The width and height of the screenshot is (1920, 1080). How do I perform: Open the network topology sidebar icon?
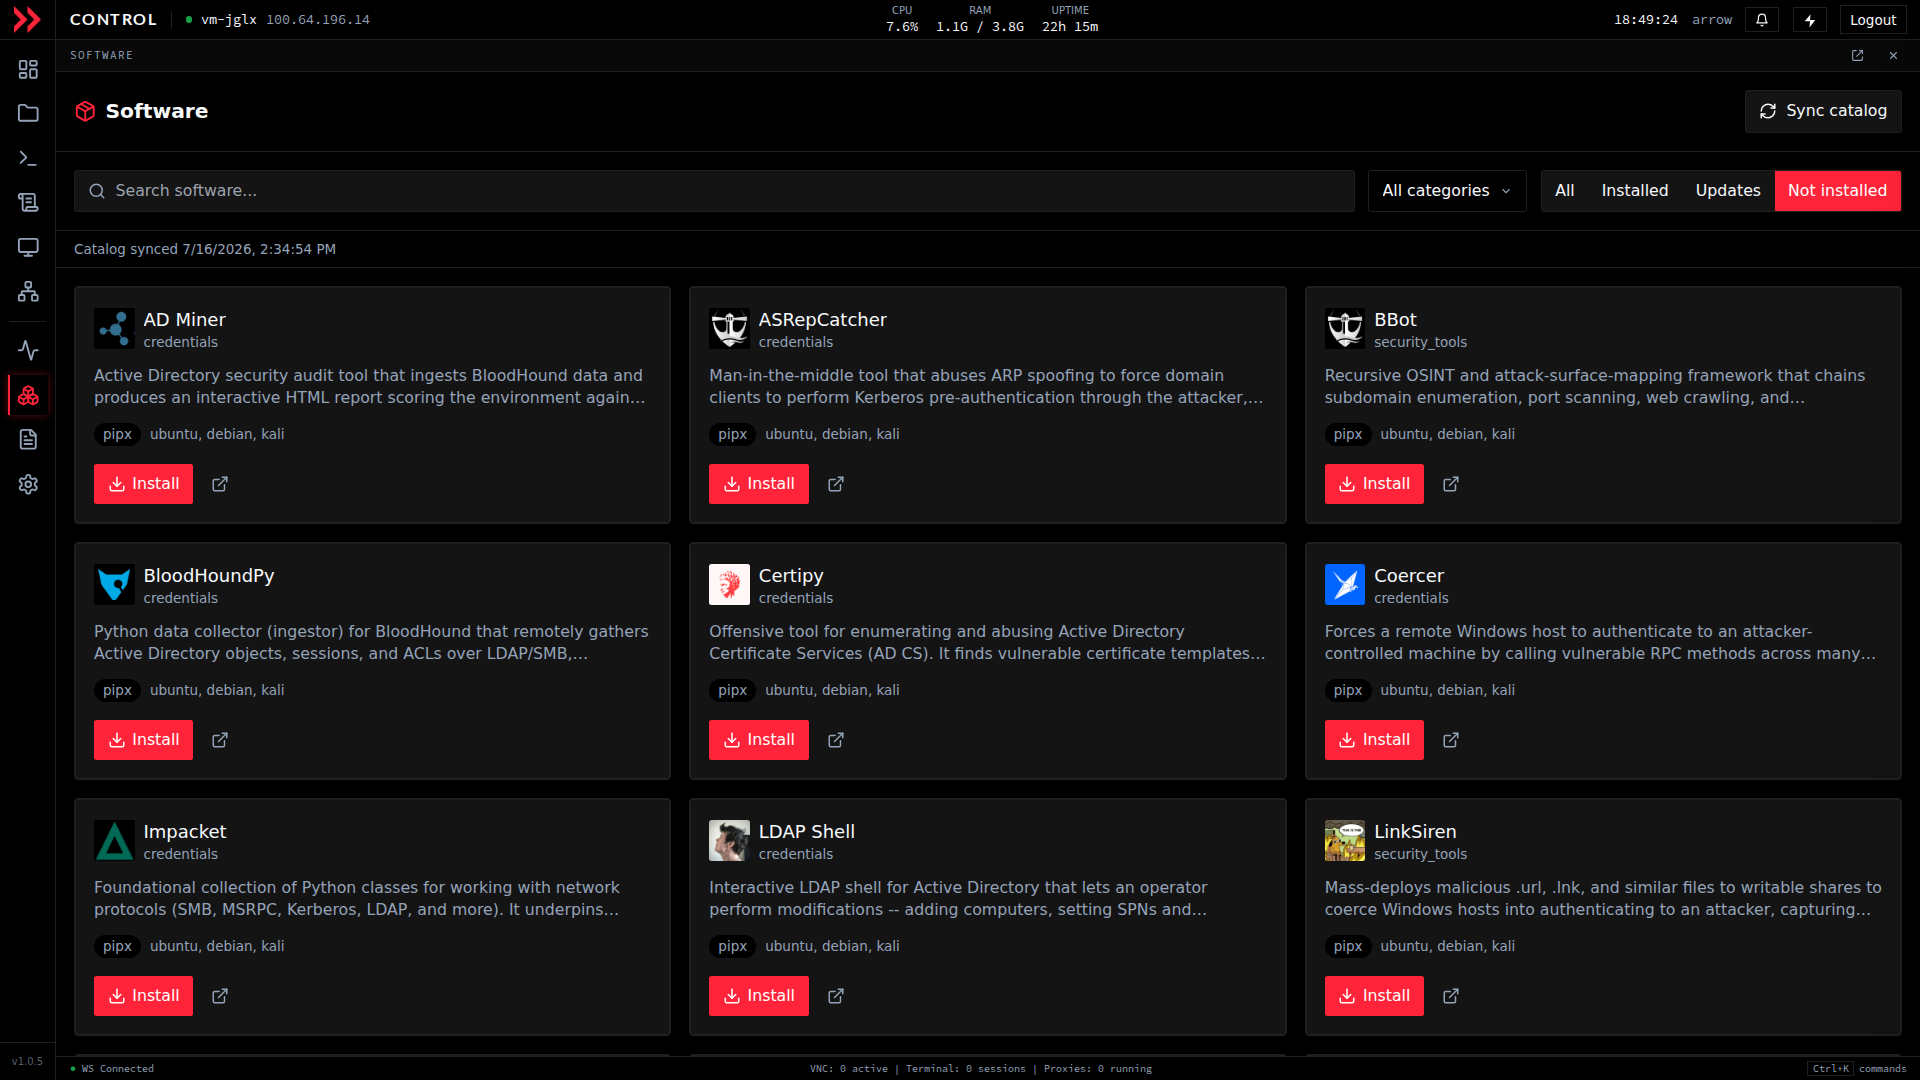[x=28, y=291]
